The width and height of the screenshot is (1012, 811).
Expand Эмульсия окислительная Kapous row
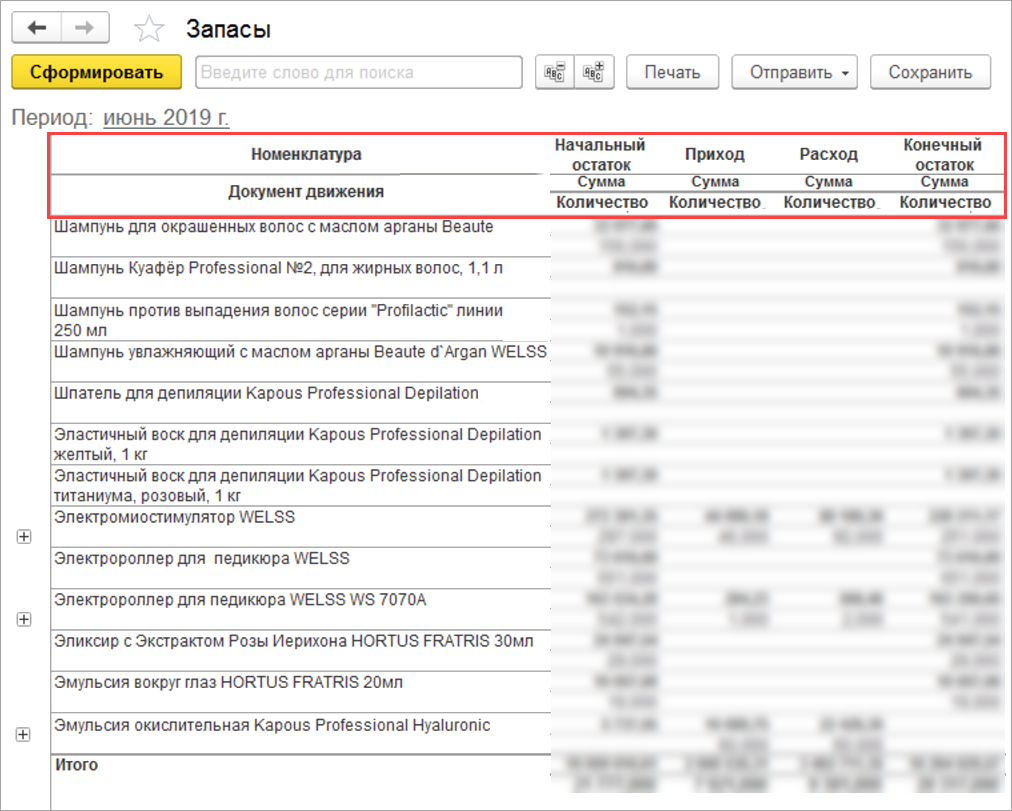point(23,734)
